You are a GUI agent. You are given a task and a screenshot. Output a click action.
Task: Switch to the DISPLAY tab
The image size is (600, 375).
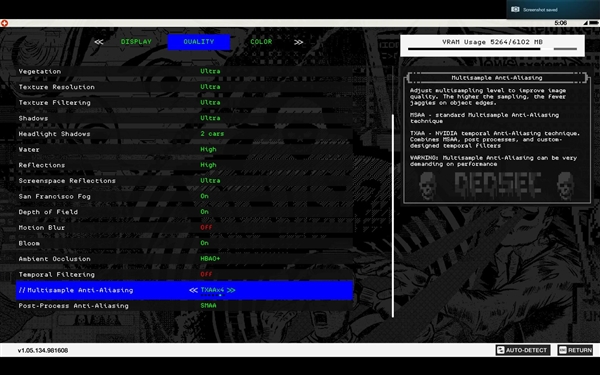click(136, 42)
